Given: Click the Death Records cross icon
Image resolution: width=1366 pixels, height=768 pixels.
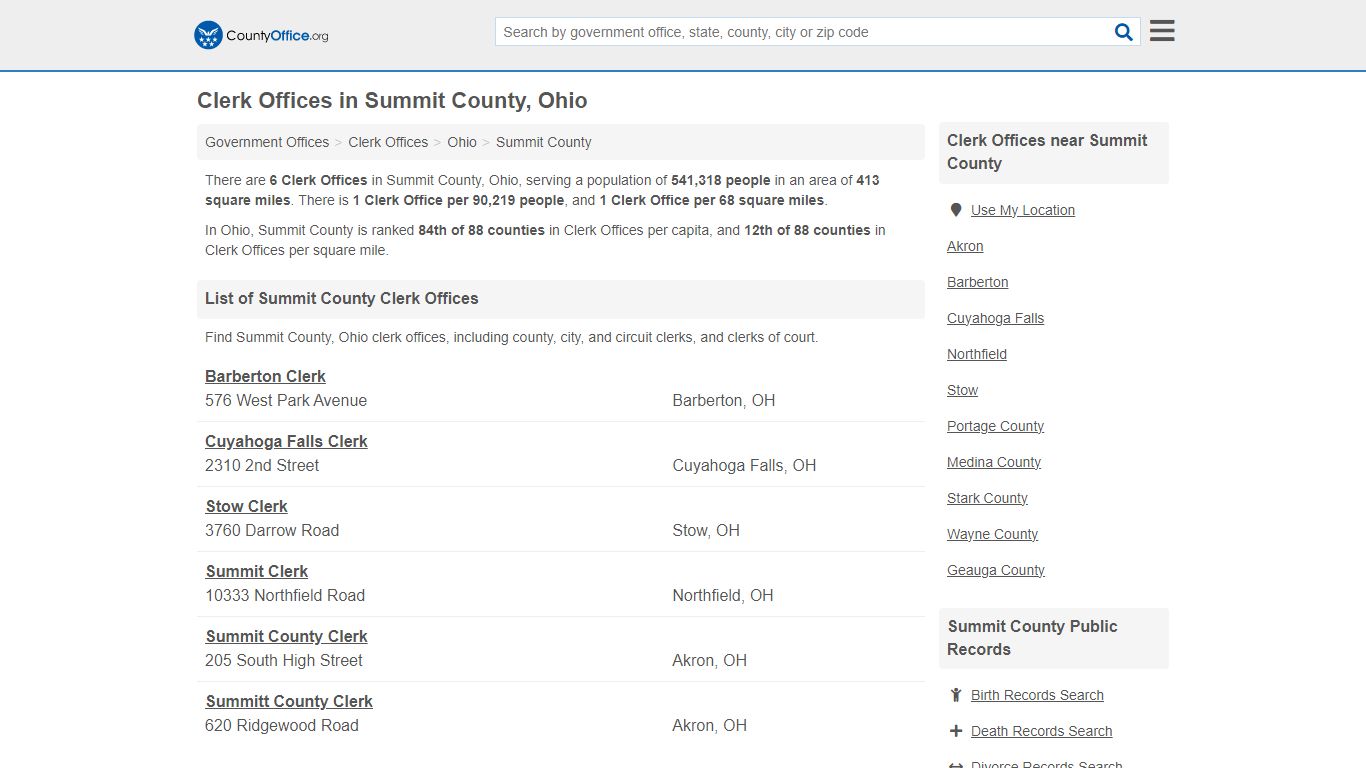Looking at the screenshot, I should coord(956,731).
